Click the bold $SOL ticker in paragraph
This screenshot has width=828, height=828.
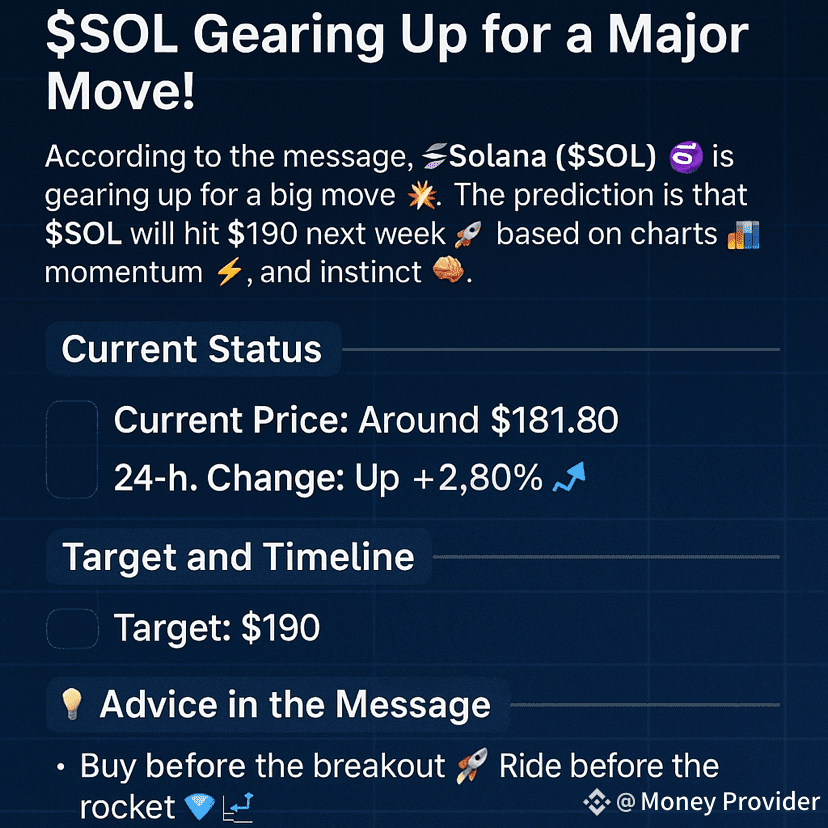tap(83, 234)
